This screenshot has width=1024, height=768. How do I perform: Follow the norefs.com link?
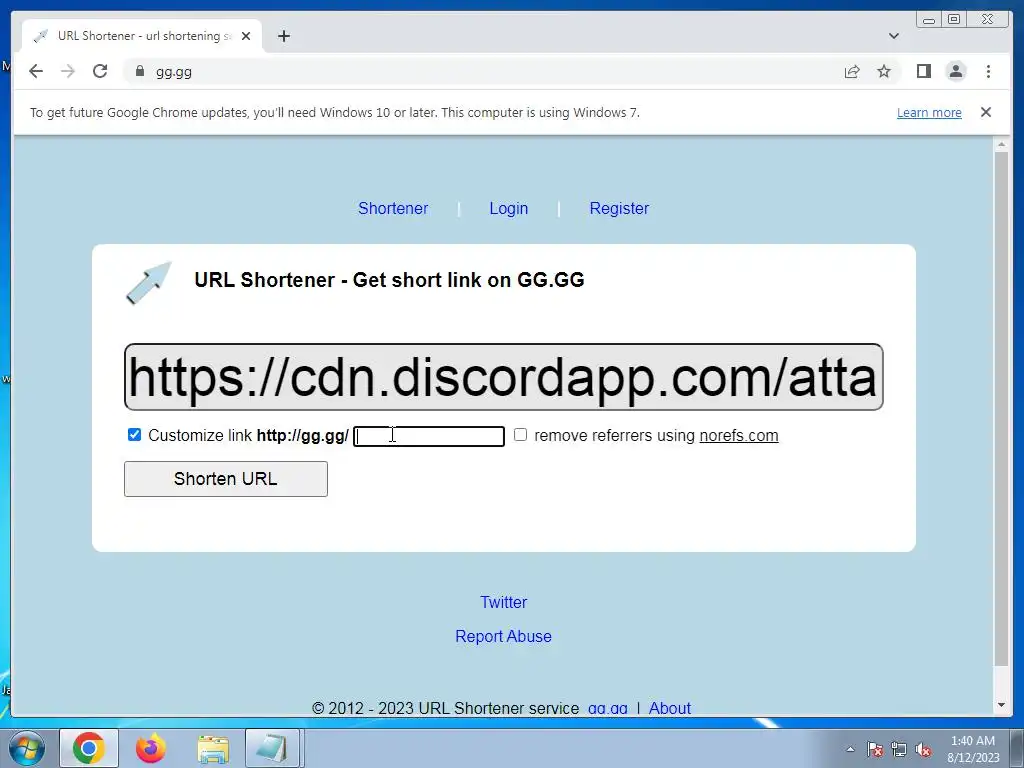pos(739,436)
